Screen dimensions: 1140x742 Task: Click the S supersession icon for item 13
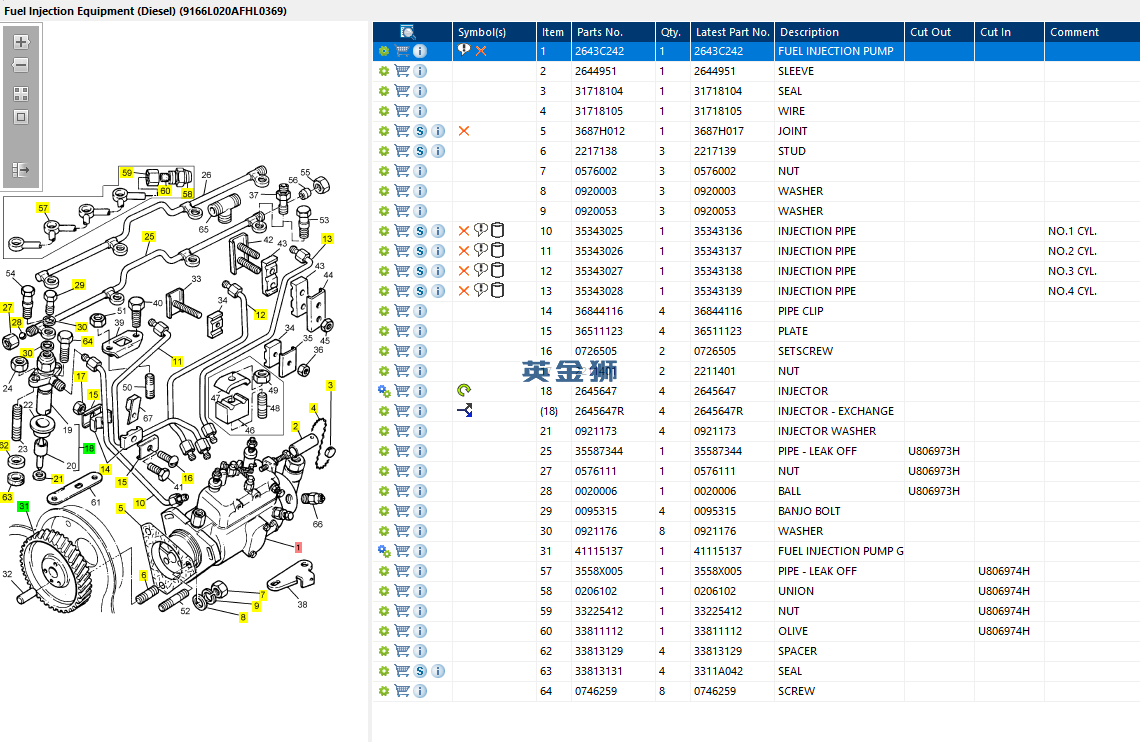[x=420, y=291]
